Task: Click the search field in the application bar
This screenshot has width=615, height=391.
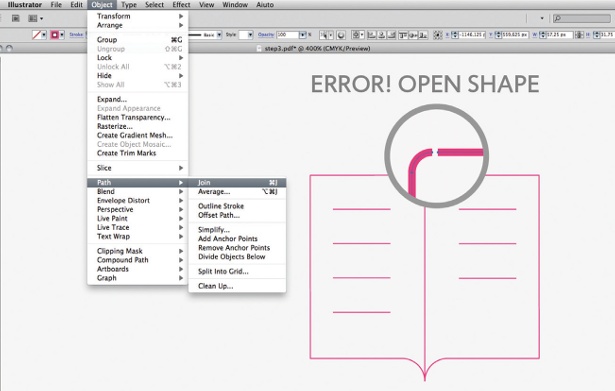Action: coord(582,18)
